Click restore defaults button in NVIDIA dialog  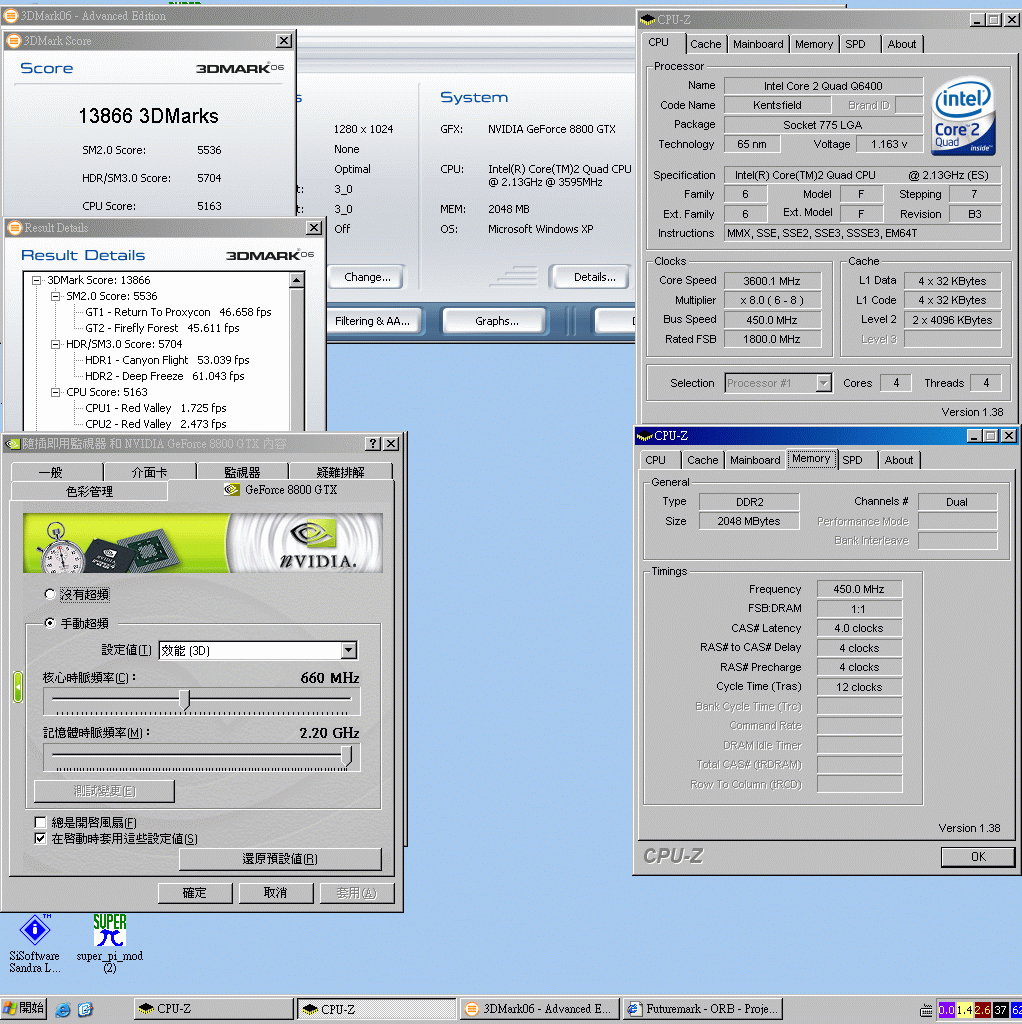coord(279,859)
